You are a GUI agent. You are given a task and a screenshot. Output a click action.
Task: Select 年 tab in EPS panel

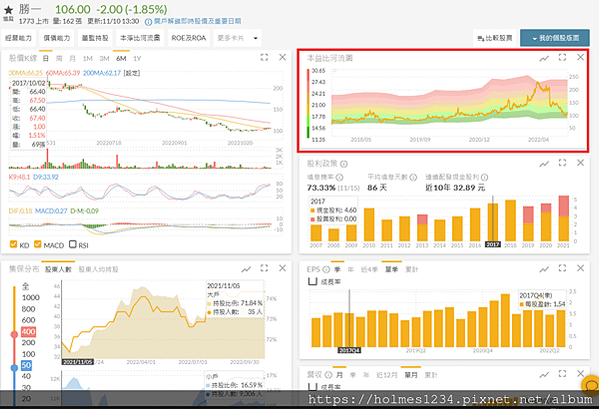coord(351,270)
